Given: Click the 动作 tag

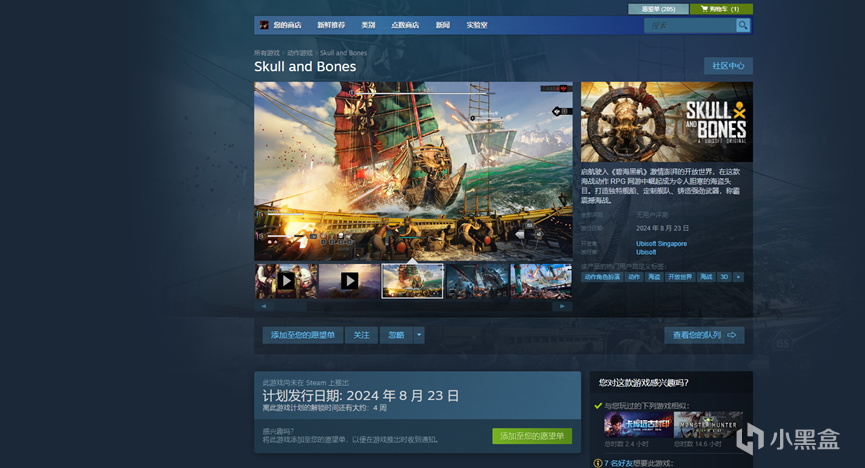Looking at the screenshot, I should tap(634, 277).
